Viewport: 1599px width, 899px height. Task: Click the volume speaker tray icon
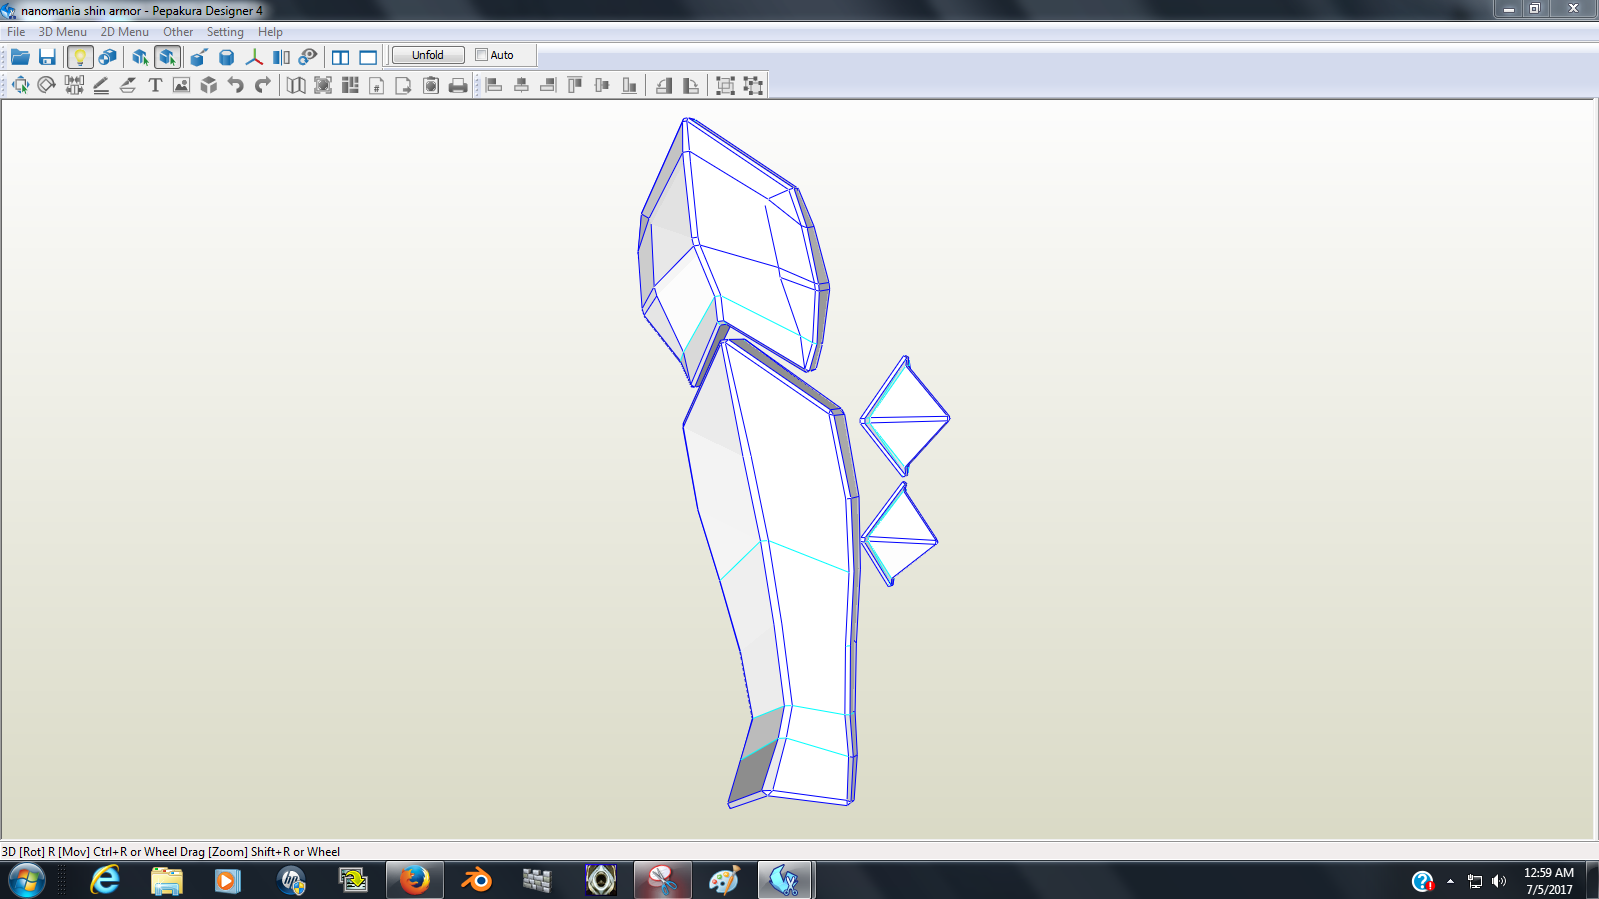1498,881
